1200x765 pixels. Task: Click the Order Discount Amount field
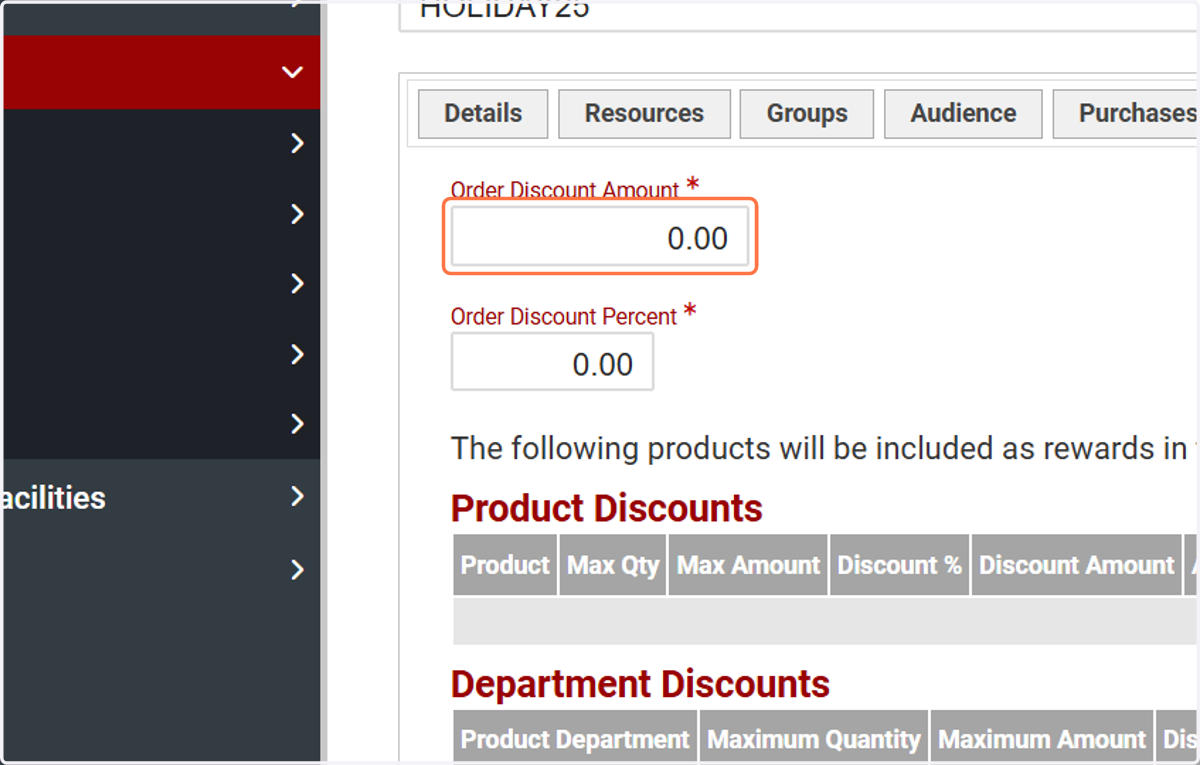(x=600, y=237)
